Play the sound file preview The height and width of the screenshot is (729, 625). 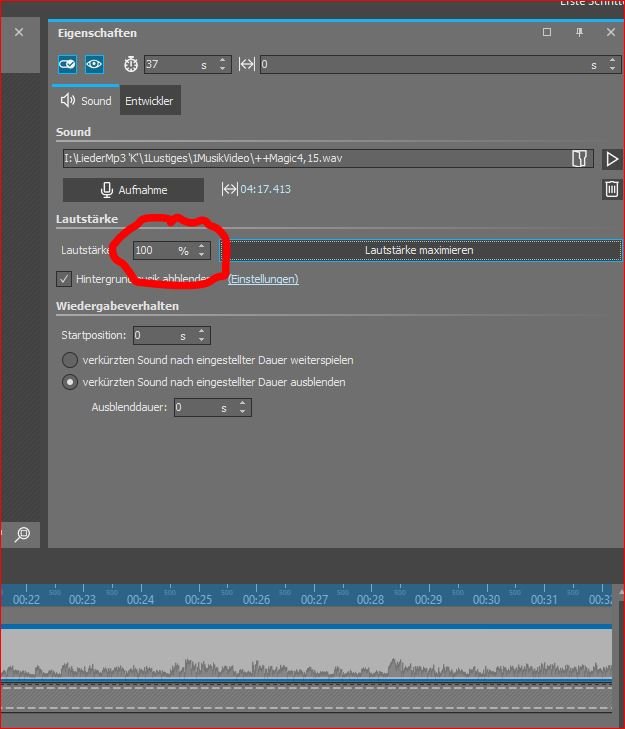612,159
